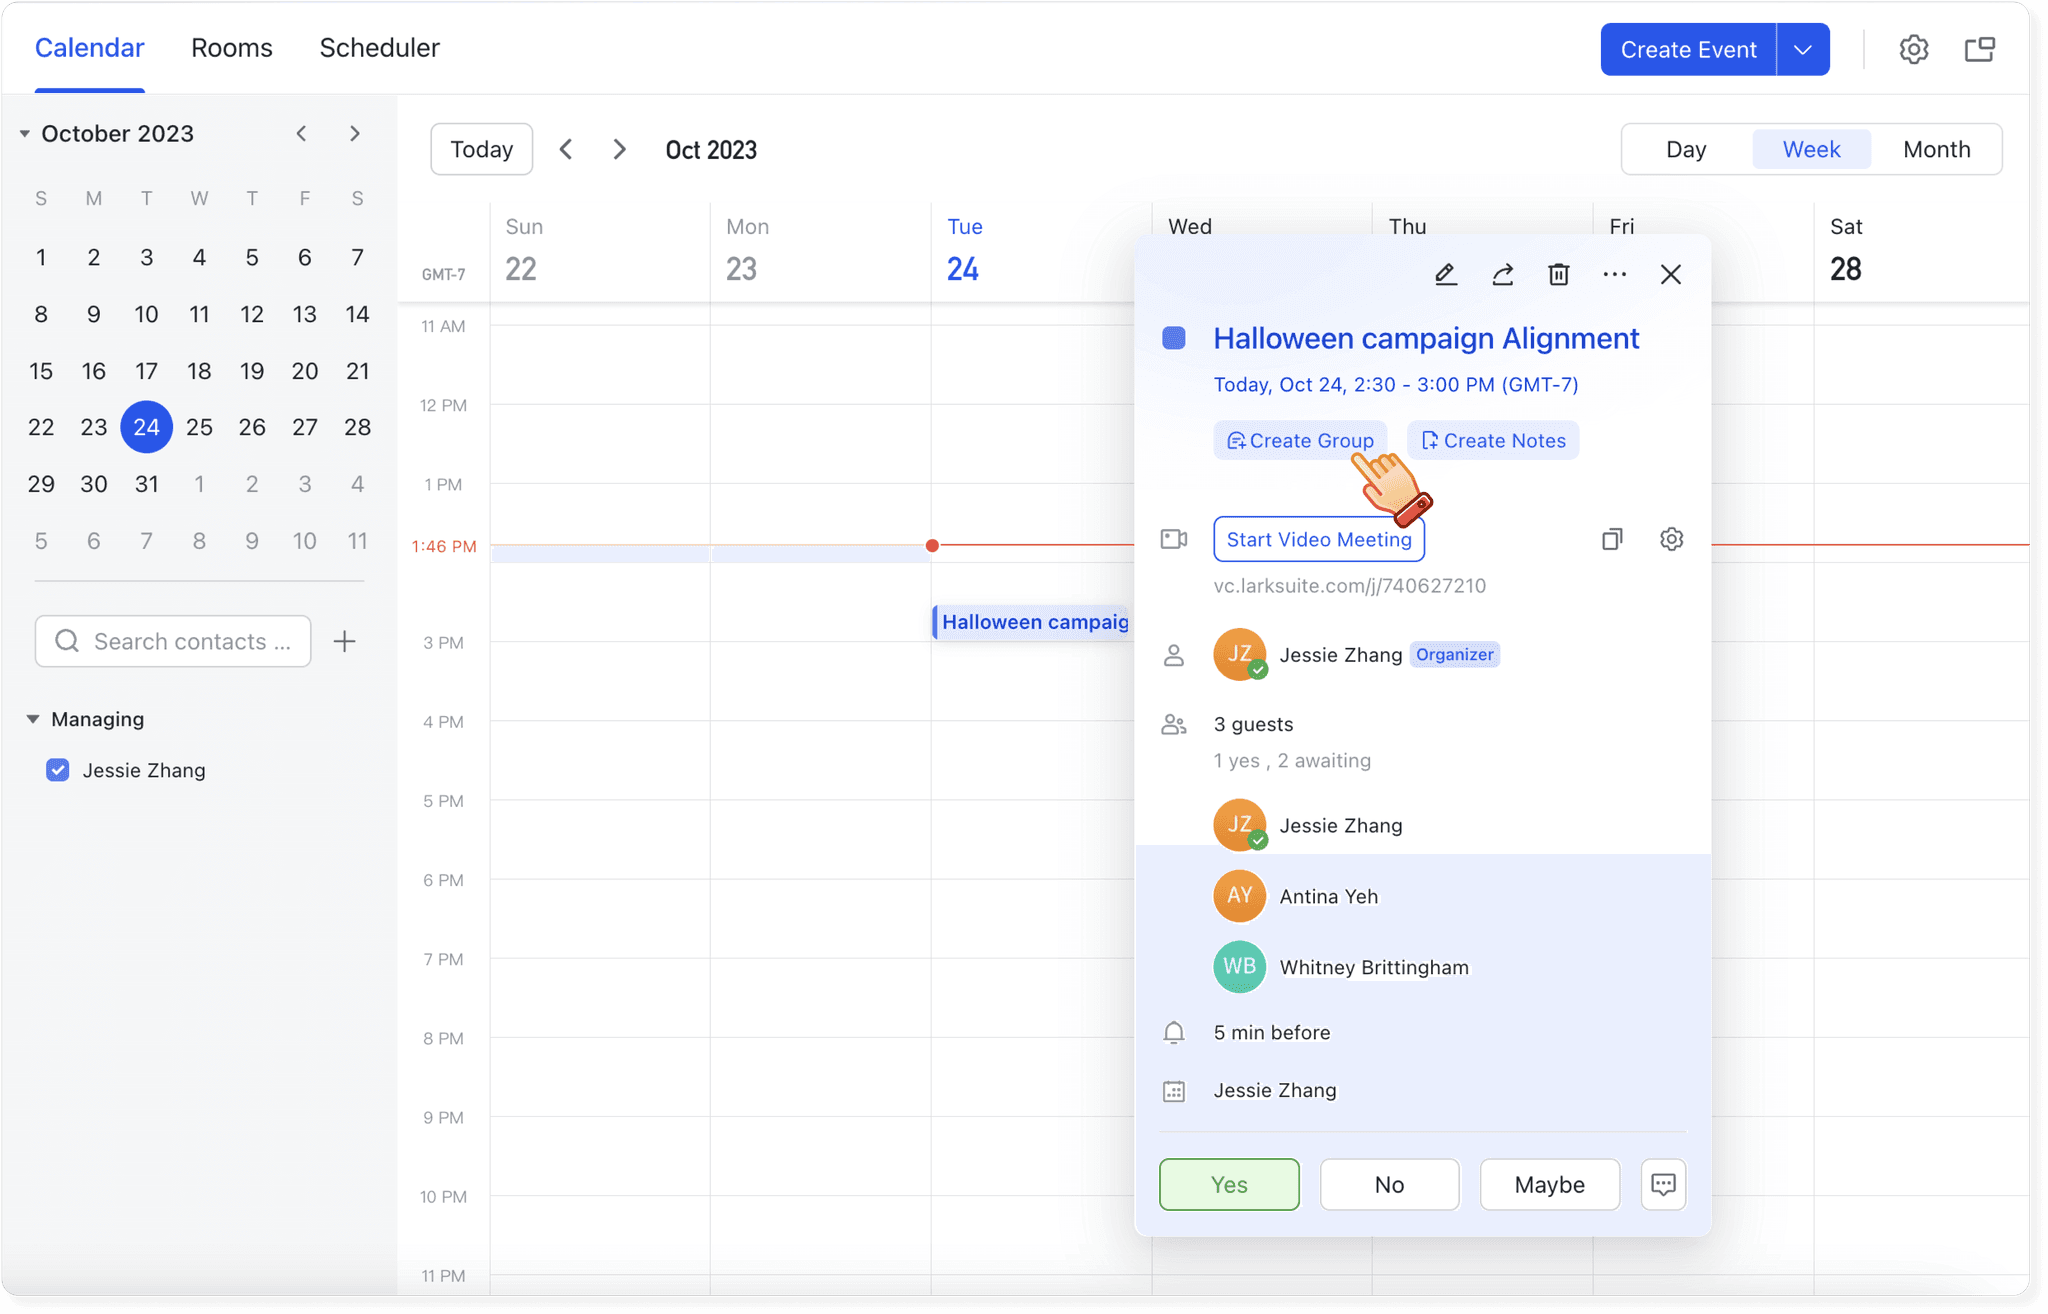Collapse the Managing calendars section

click(33, 719)
